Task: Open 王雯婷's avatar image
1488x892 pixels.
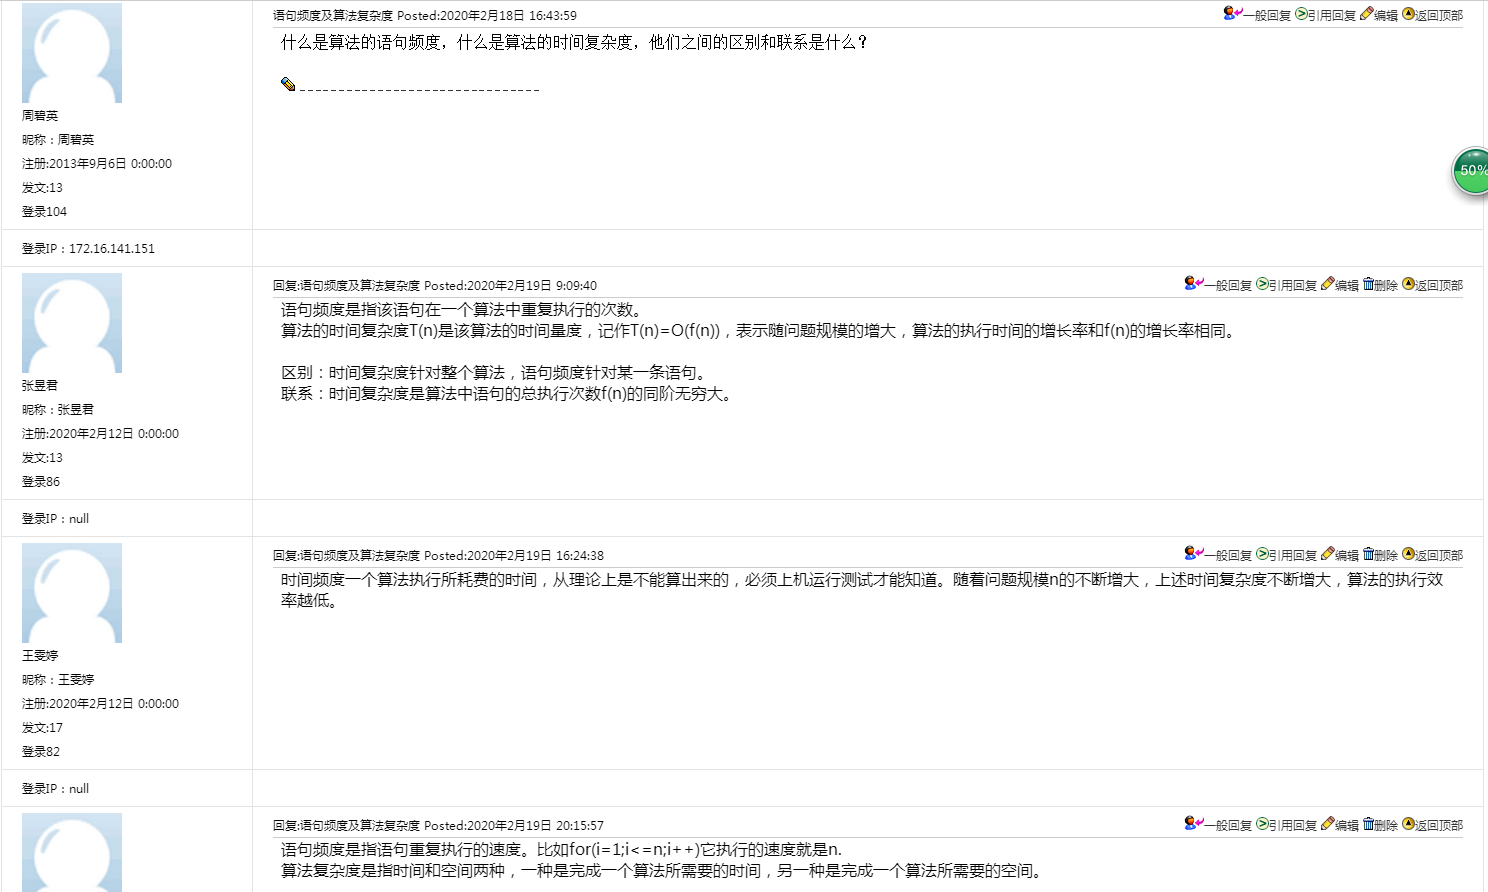Action: (x=72, y=593)
